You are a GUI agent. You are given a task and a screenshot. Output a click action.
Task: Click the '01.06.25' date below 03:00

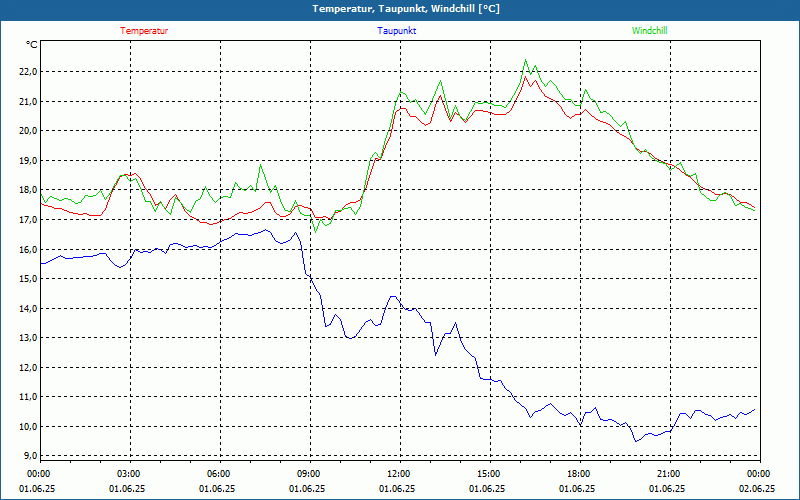(x=127, y=489)
